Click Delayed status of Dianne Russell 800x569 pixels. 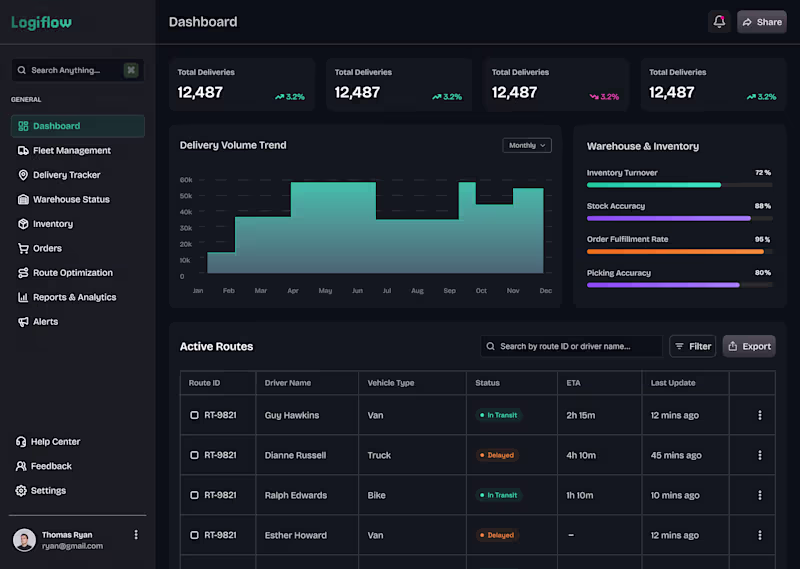click(x=497, y=455)
